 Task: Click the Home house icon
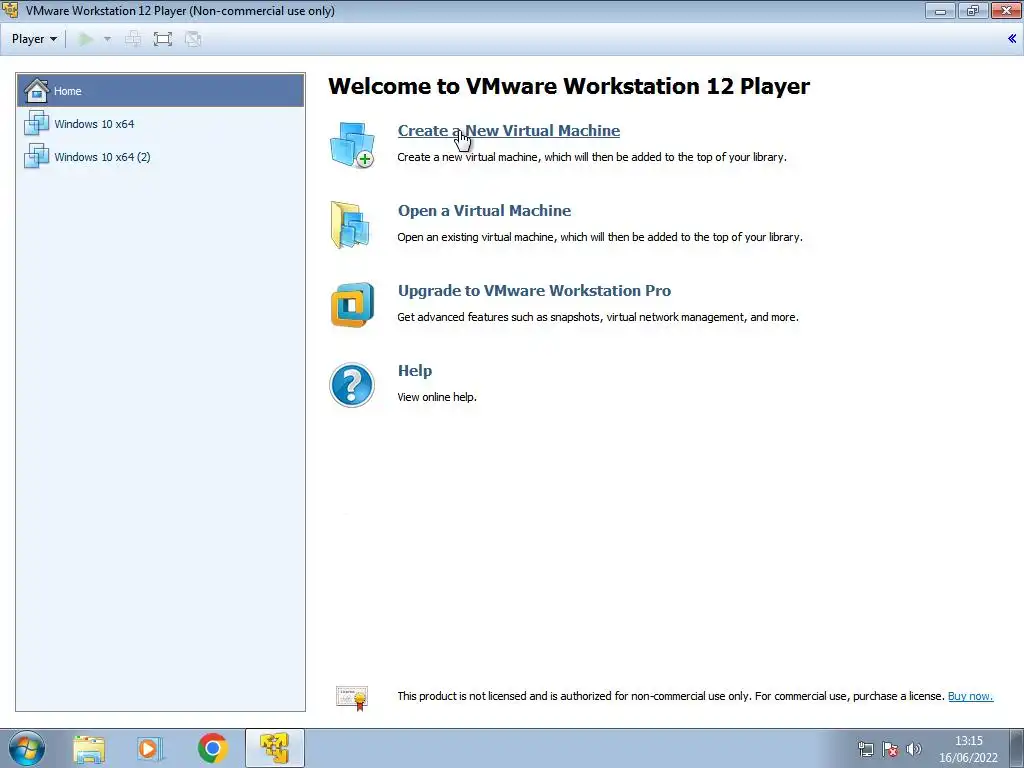tap(37, 91)
